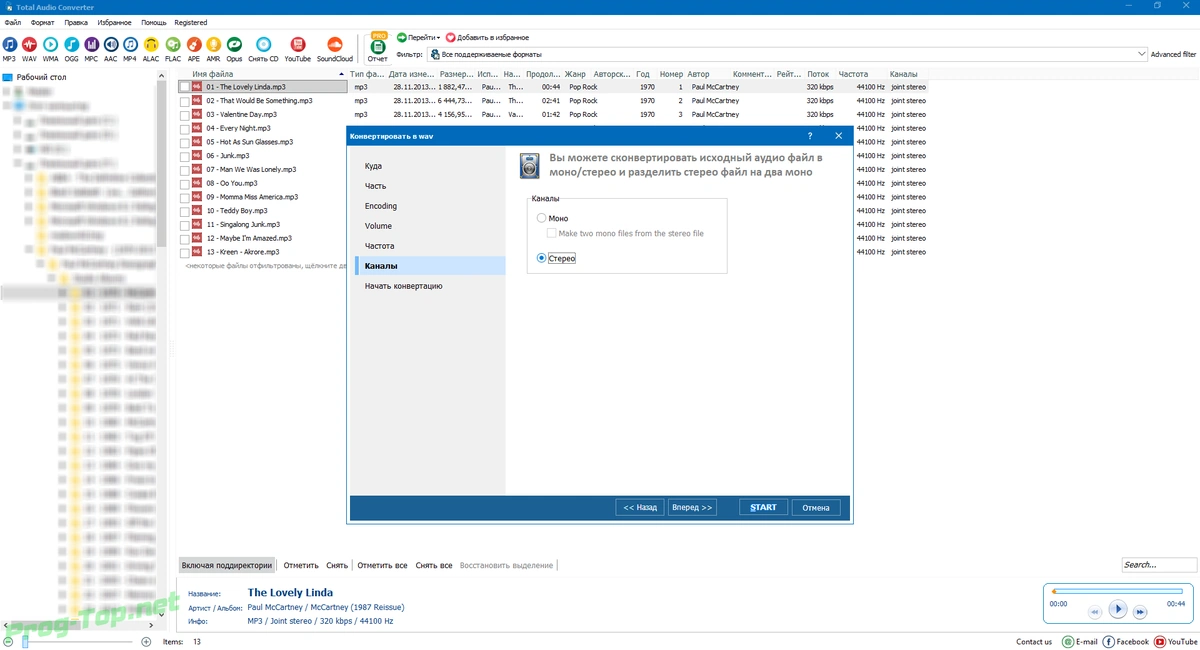Click the dialog help question mark
Viewport: 1200px width, 650px height.
[x=810, y=135]
